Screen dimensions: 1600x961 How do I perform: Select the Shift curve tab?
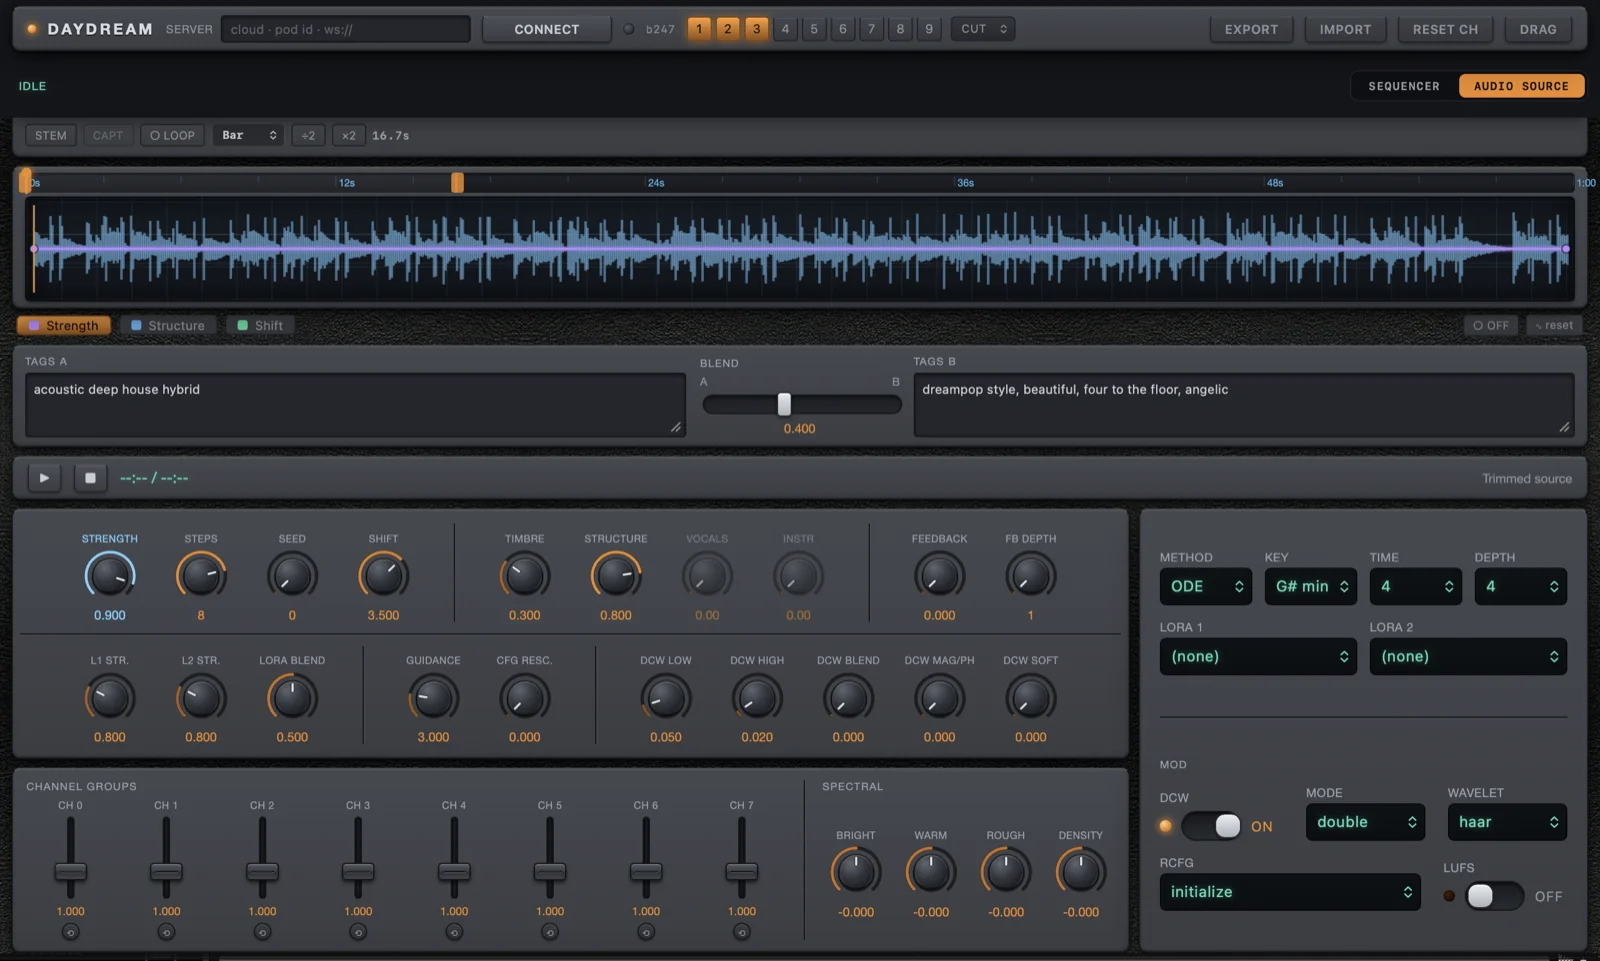coord(260,325)
